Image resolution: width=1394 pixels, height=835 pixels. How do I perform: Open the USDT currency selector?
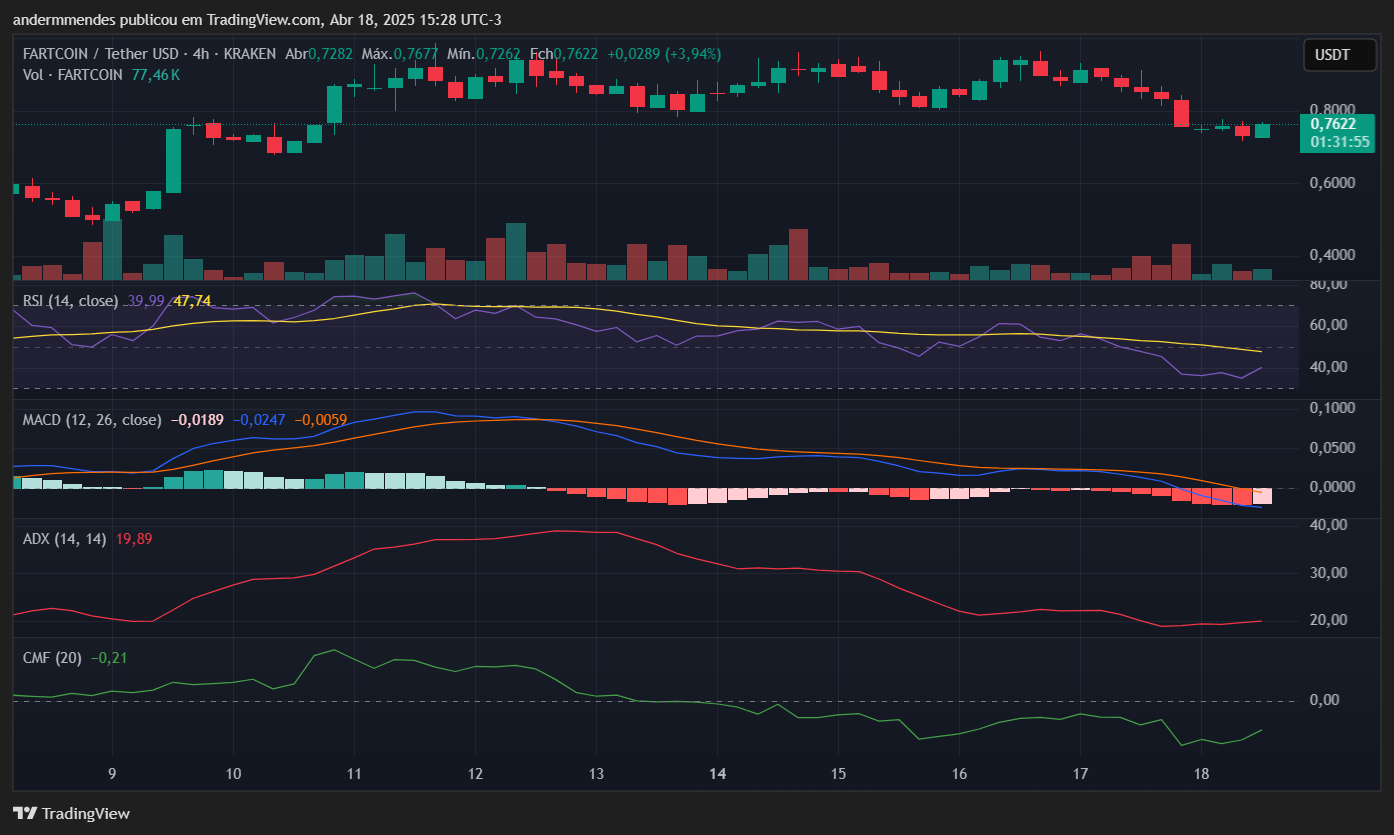(1339, 55)
